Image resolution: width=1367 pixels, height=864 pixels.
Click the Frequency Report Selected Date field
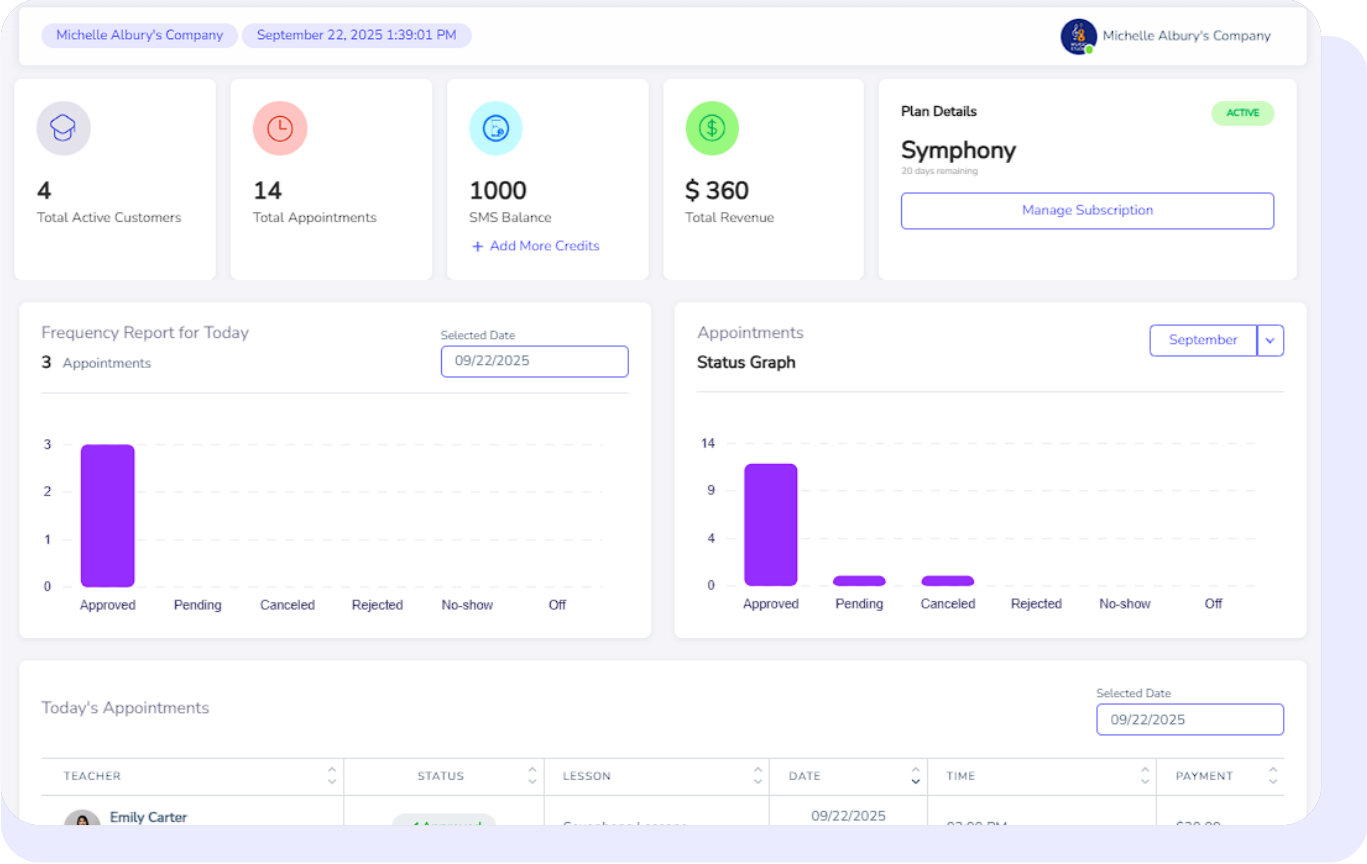pyautogui.click(x=534, y=362)
